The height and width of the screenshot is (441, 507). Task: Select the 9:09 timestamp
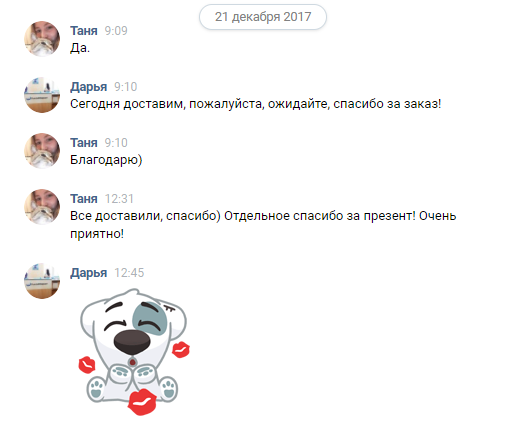click(116, 31)
